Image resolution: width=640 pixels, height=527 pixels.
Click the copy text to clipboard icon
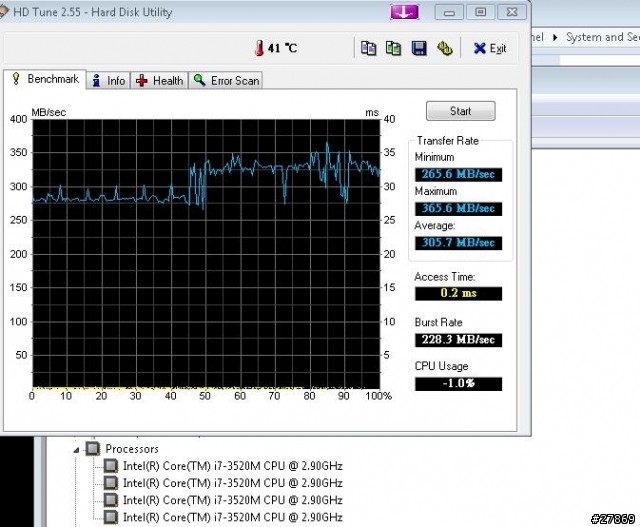coord(368,48)
